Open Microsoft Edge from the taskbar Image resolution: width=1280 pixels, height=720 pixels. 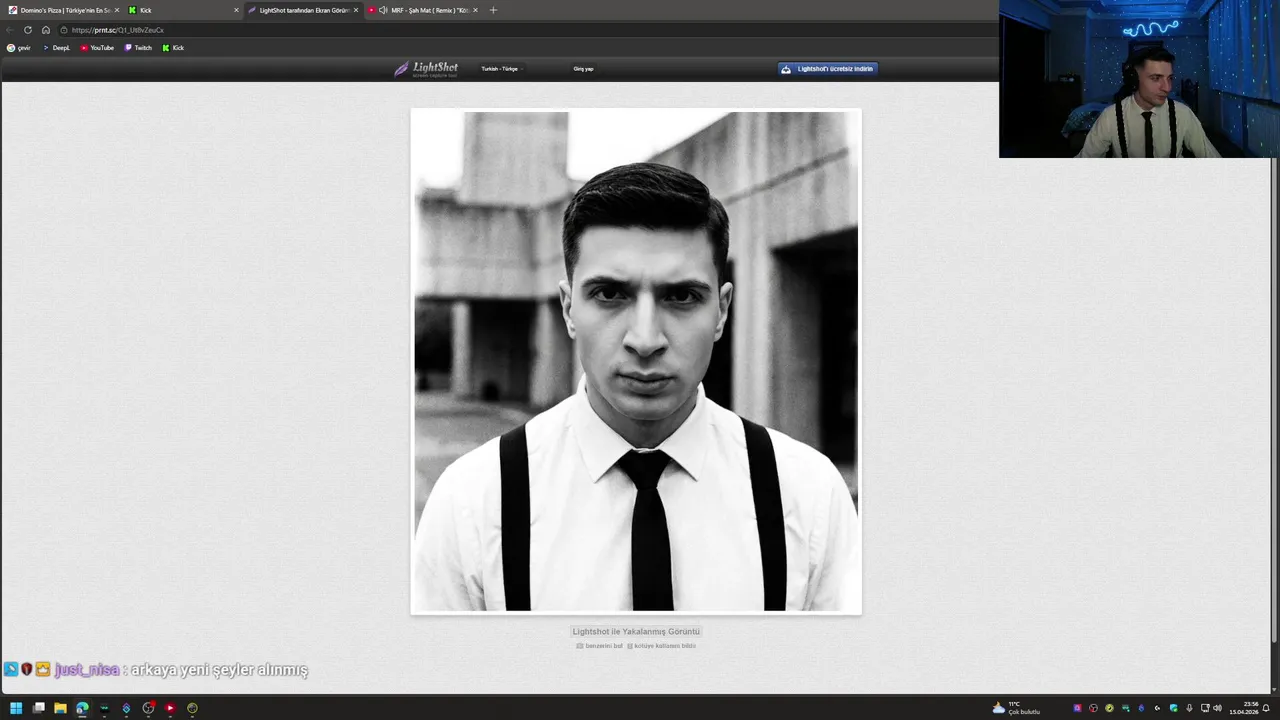point(82,708)
